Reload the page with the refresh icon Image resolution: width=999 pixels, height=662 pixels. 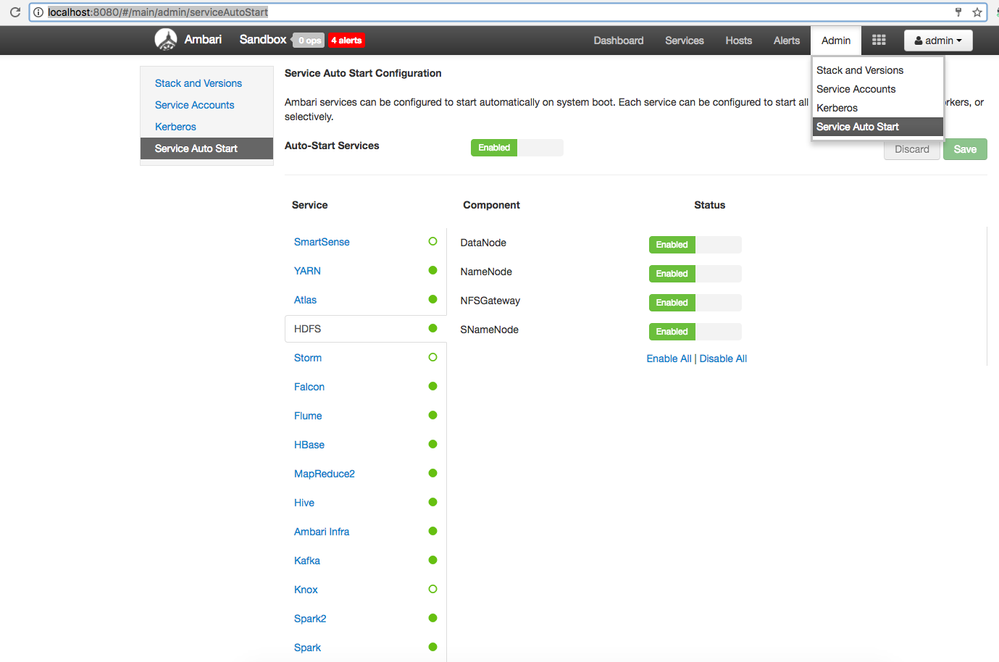pyautogui.click(x=15, y=12)
